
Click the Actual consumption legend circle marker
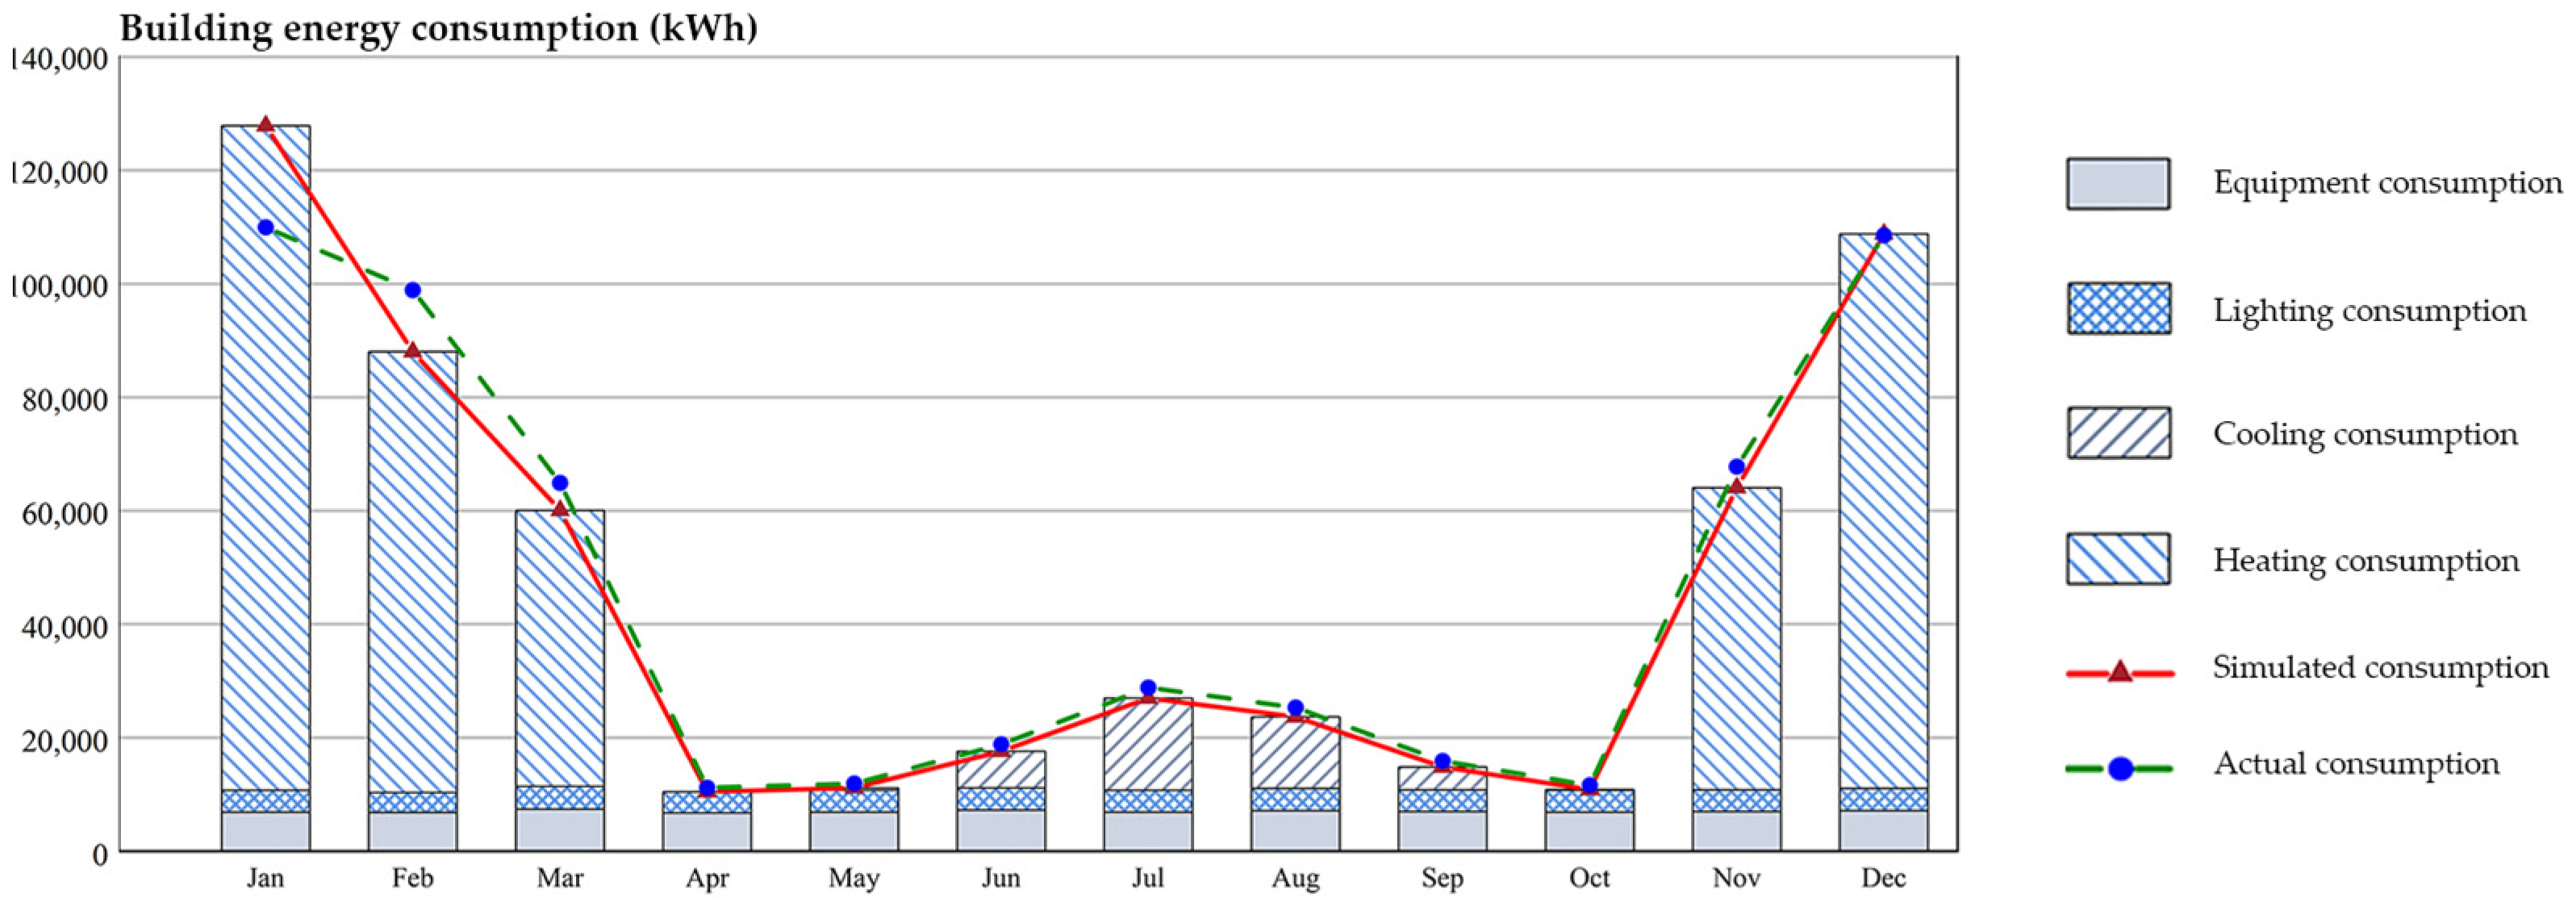coord(2120,768)
